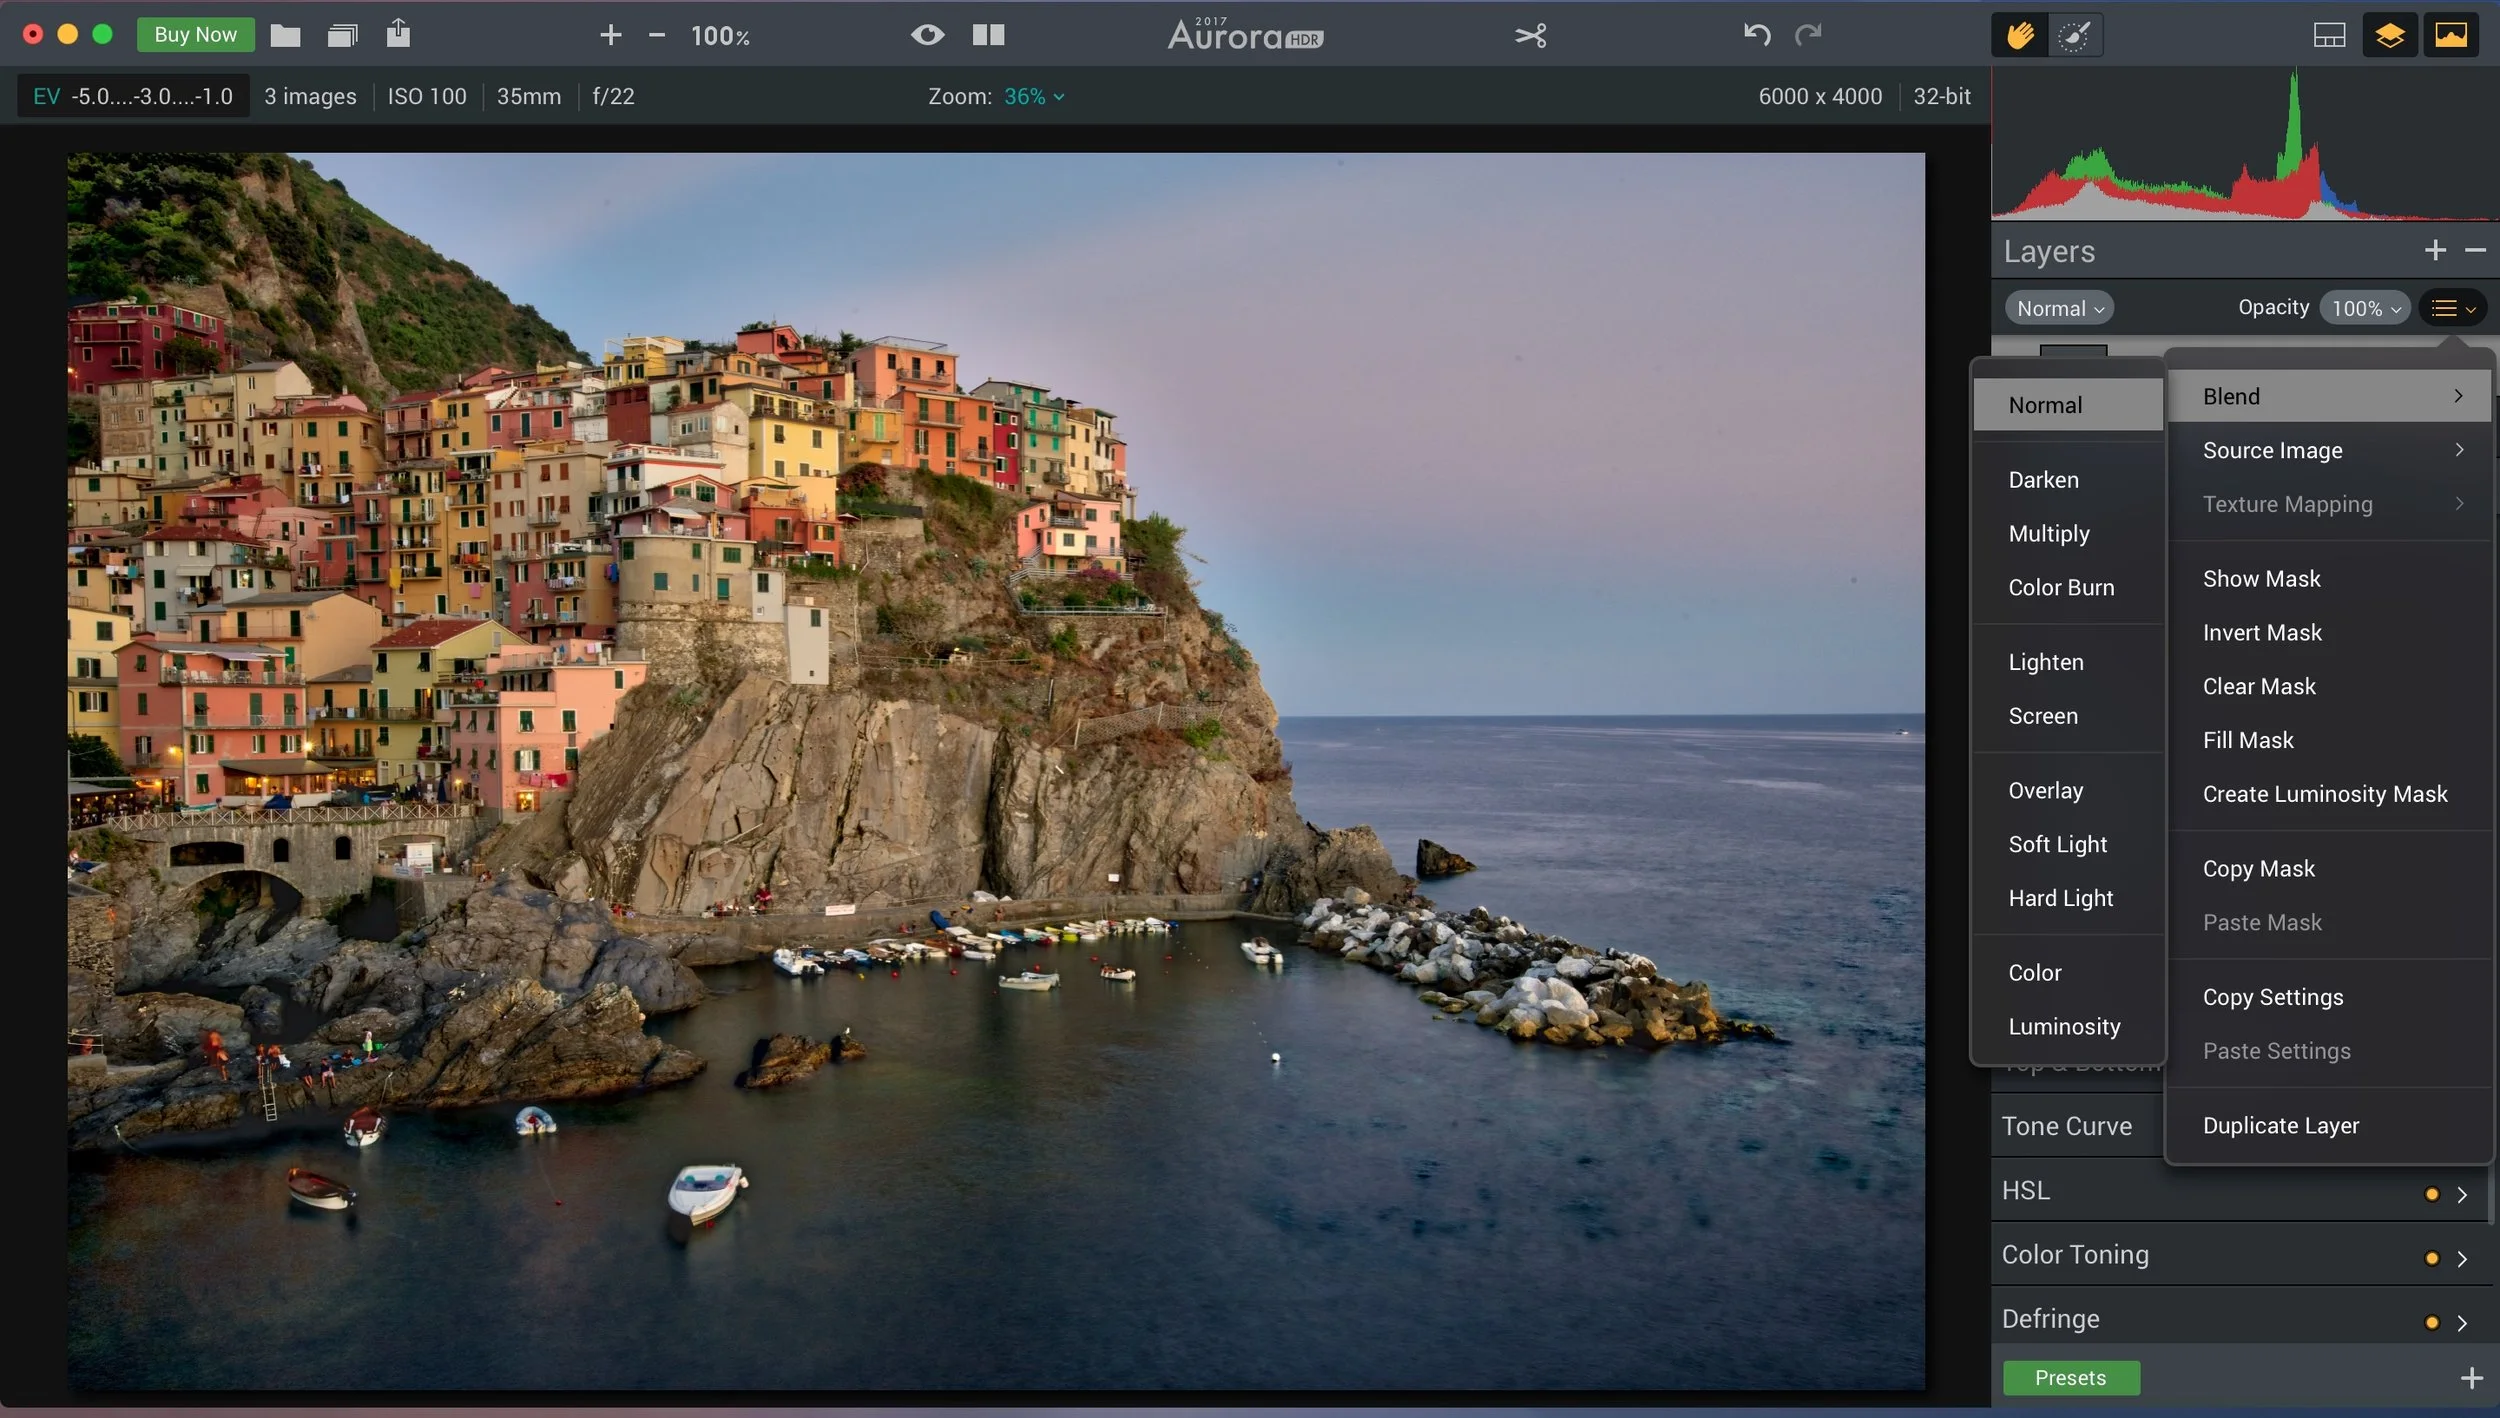This screenshot has width=2500, height=1418.
Task: Toggle the layers panel icon in toolbar
Action: pos(2389,36)
